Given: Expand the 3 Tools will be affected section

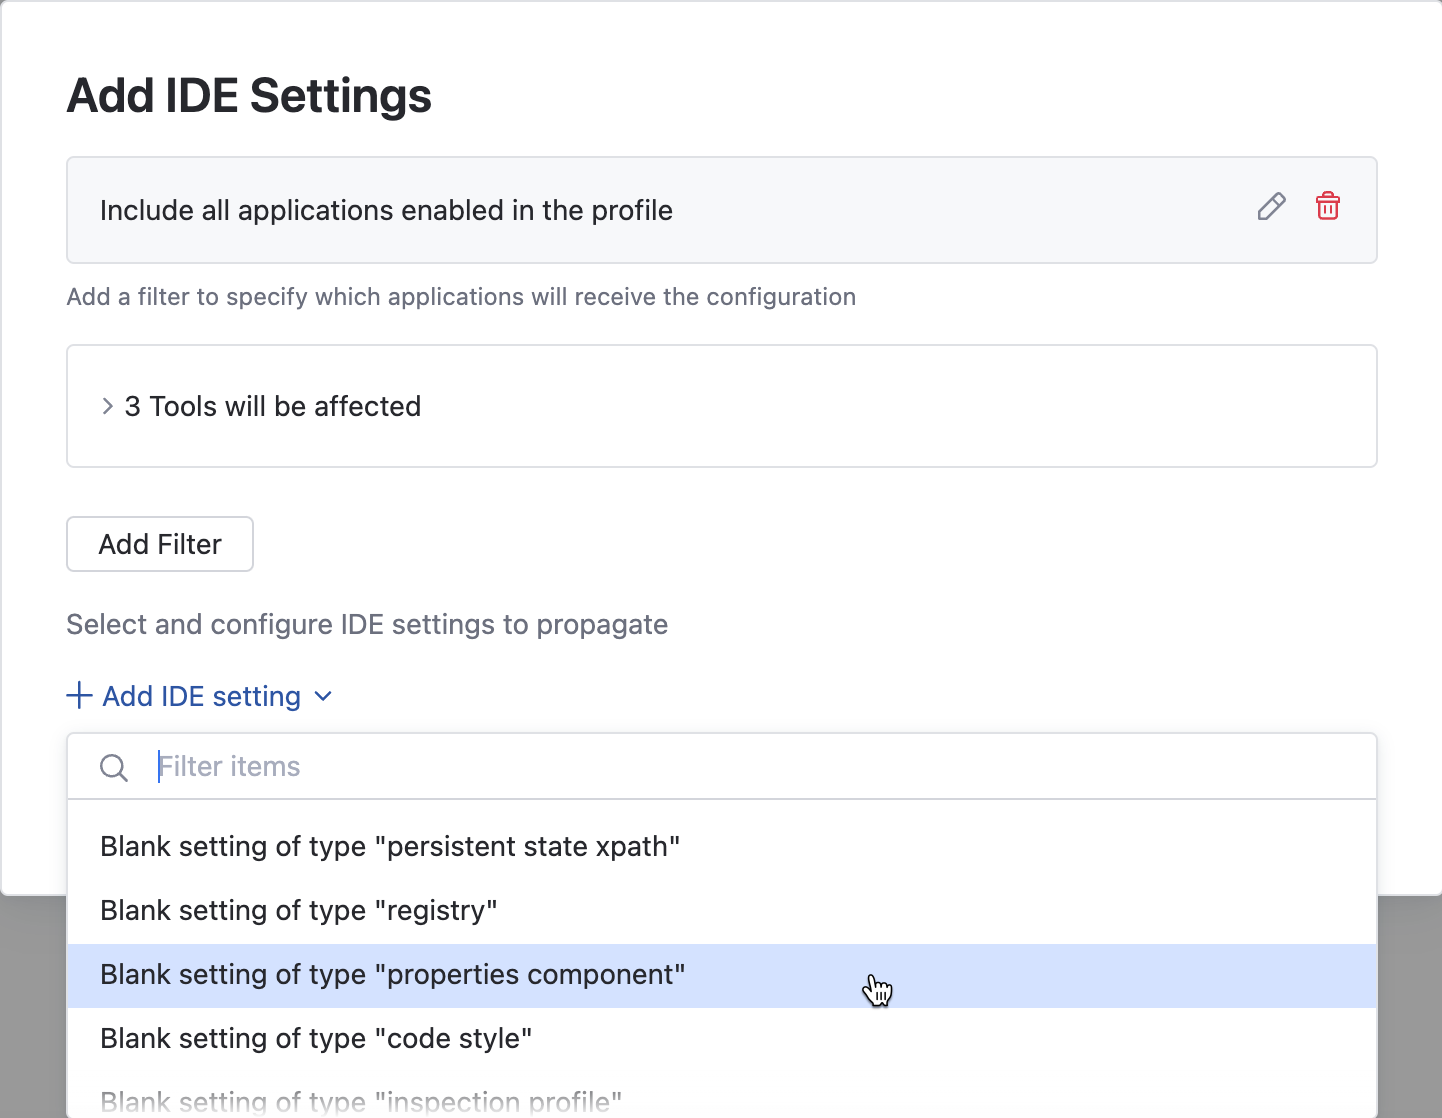Looking at the screenshot, I should [107, 406].
